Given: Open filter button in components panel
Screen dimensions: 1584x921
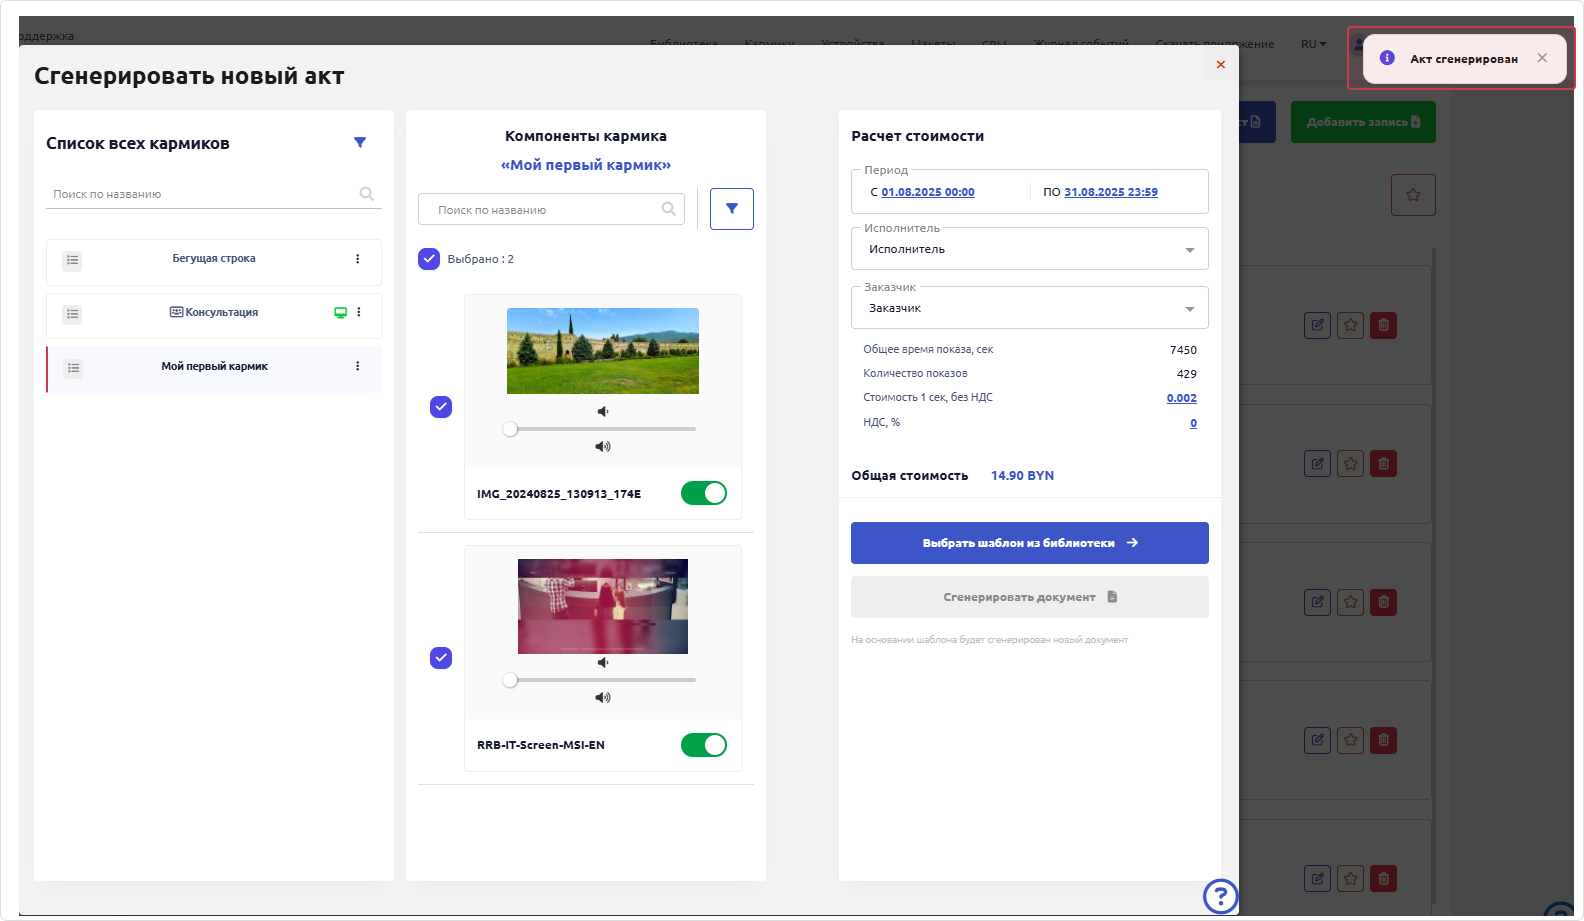Looking at the screenshot, I should pos(731,209).
